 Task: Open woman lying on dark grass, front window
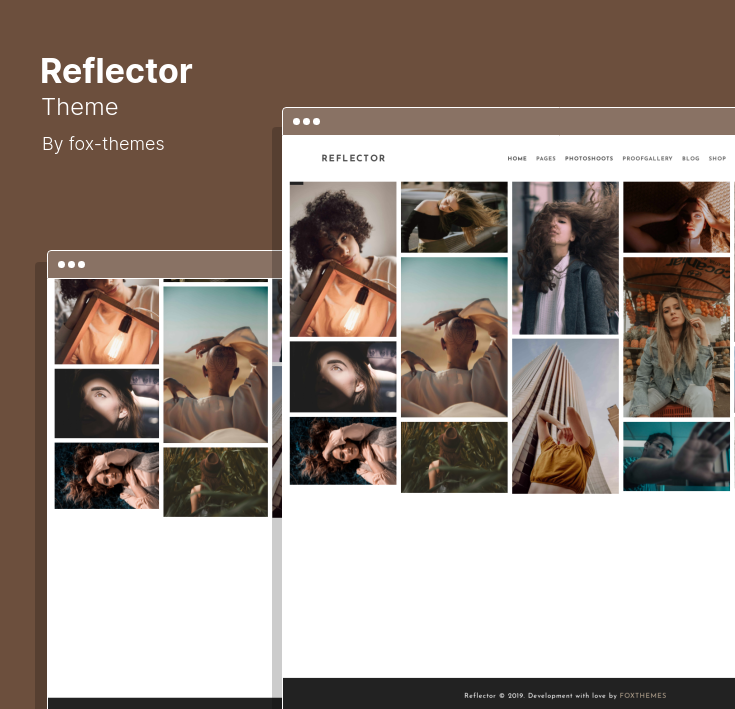click(343, 451)
